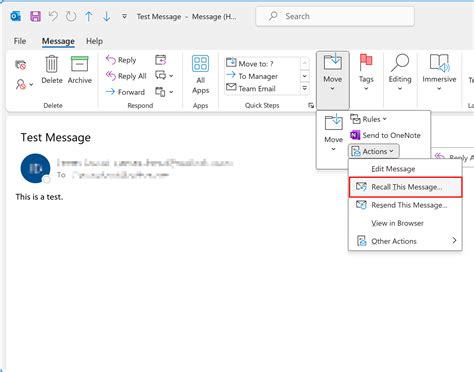This screenshot has height=372, width=474.
Task: Expand the Other Actions submenu
Action: pos(405,241)
